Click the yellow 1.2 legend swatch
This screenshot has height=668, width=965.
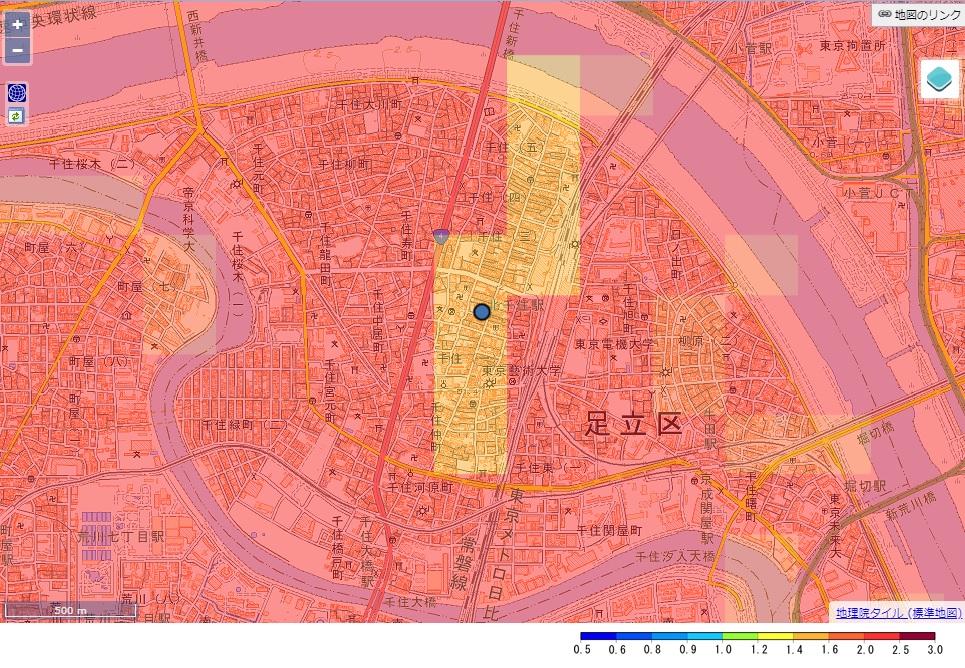(776, 636)
